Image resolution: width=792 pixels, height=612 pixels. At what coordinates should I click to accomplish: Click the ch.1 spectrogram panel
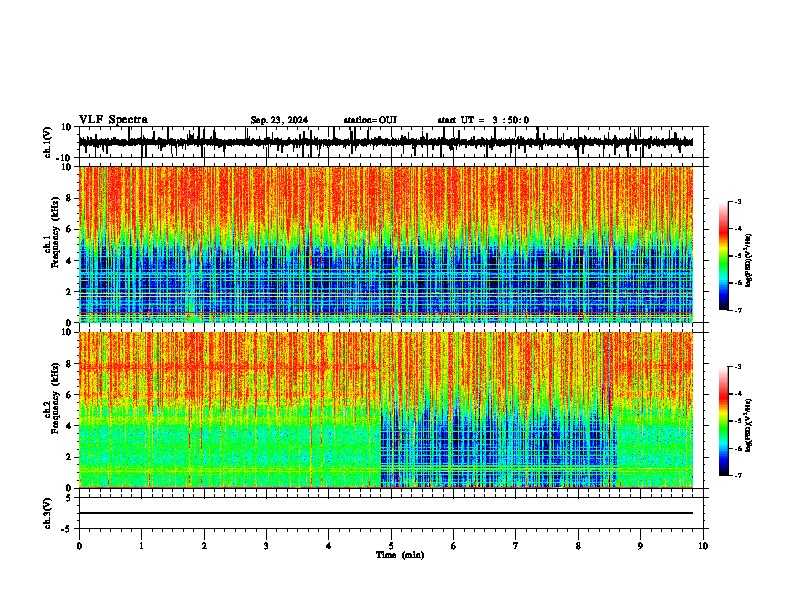(386, 244)
